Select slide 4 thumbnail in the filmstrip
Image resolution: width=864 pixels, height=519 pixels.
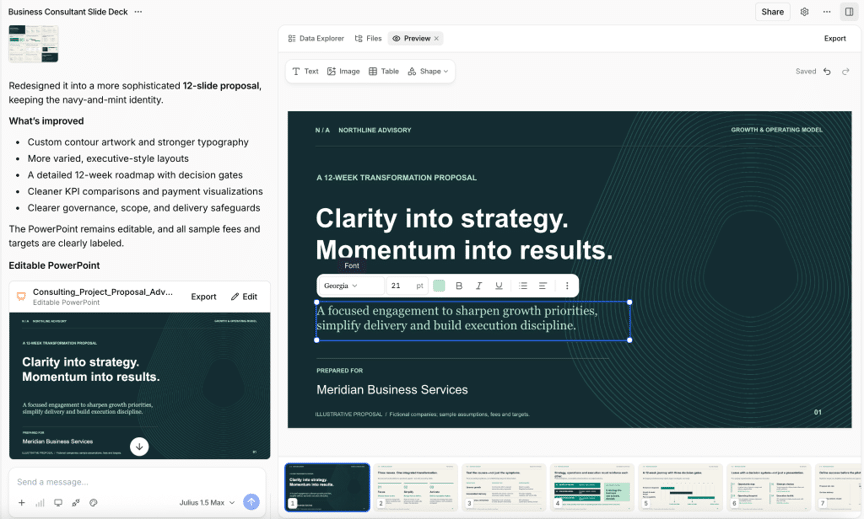(x=592, y=488)
